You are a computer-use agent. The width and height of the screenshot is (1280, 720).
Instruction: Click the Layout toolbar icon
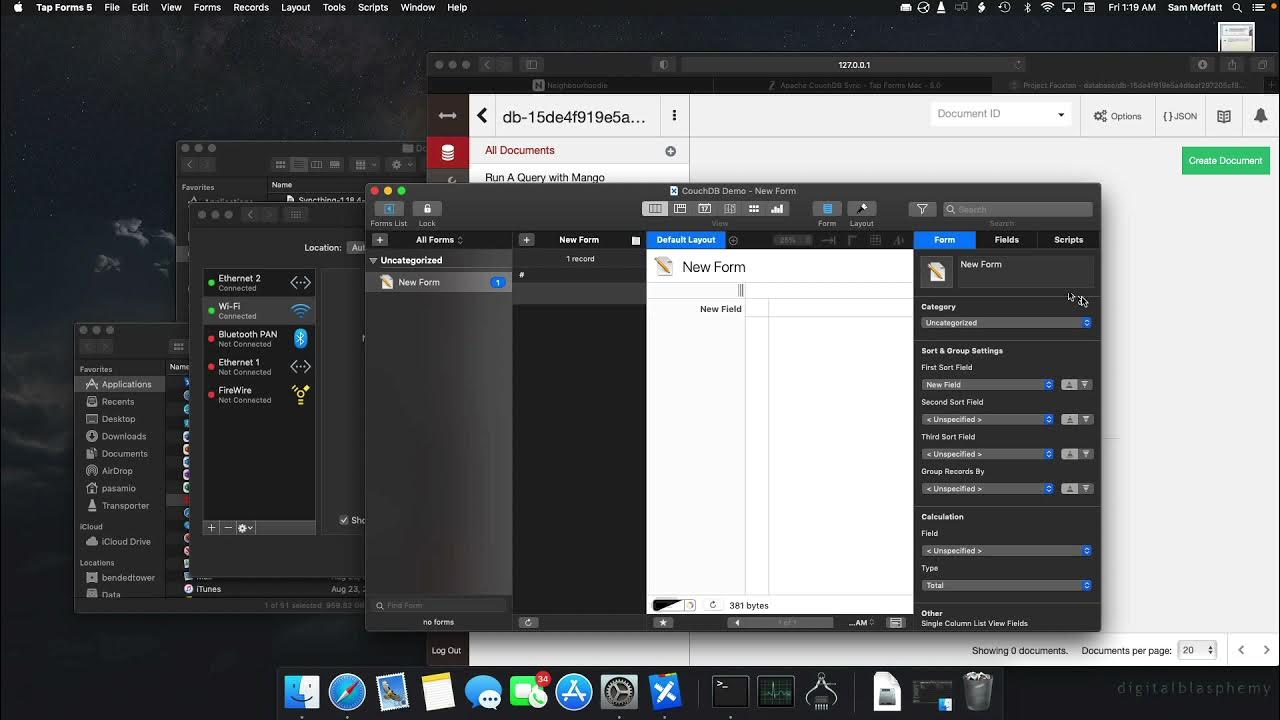tap(862, 209)
